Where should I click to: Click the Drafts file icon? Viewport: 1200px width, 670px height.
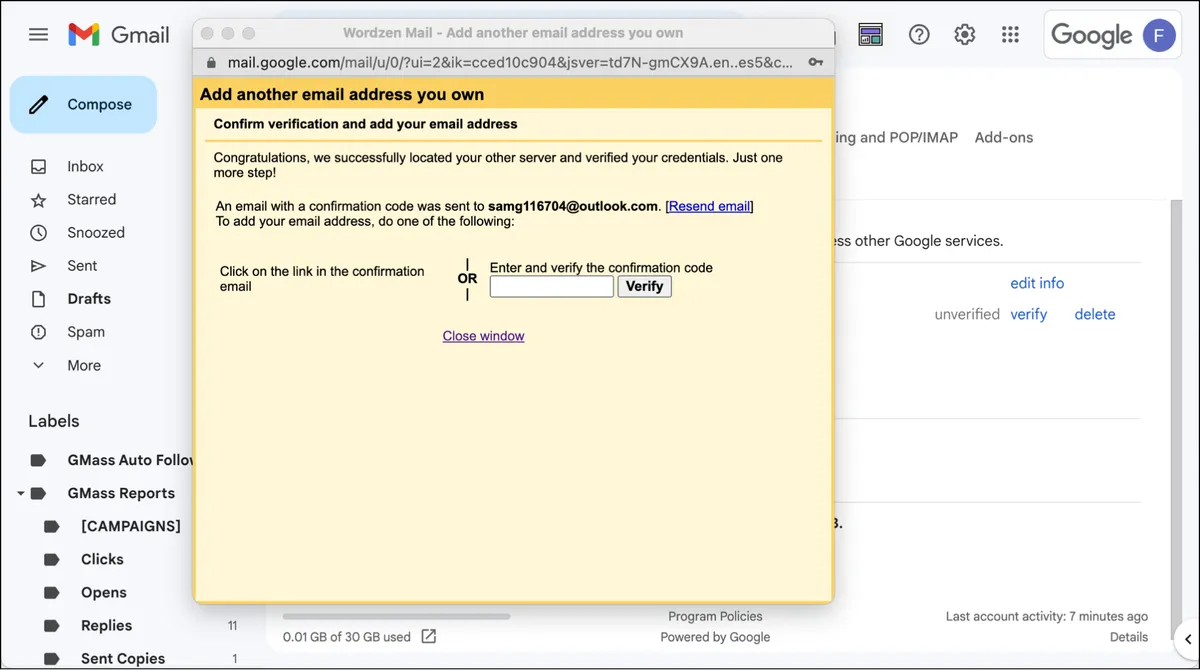pyautogui.click(x=38, y=299)
